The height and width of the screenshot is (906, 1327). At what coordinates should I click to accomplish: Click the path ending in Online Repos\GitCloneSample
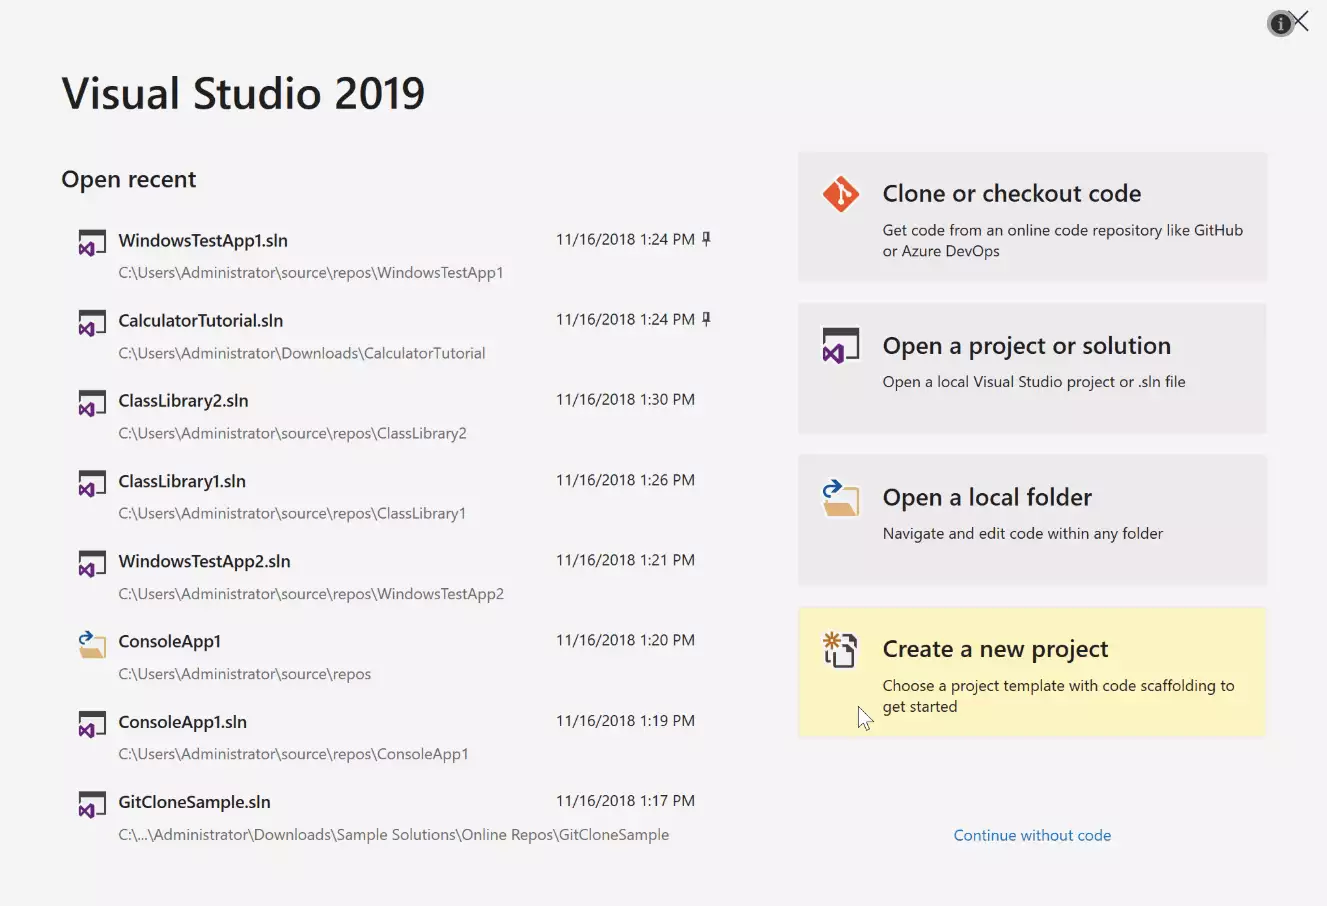tap(394, 834)
